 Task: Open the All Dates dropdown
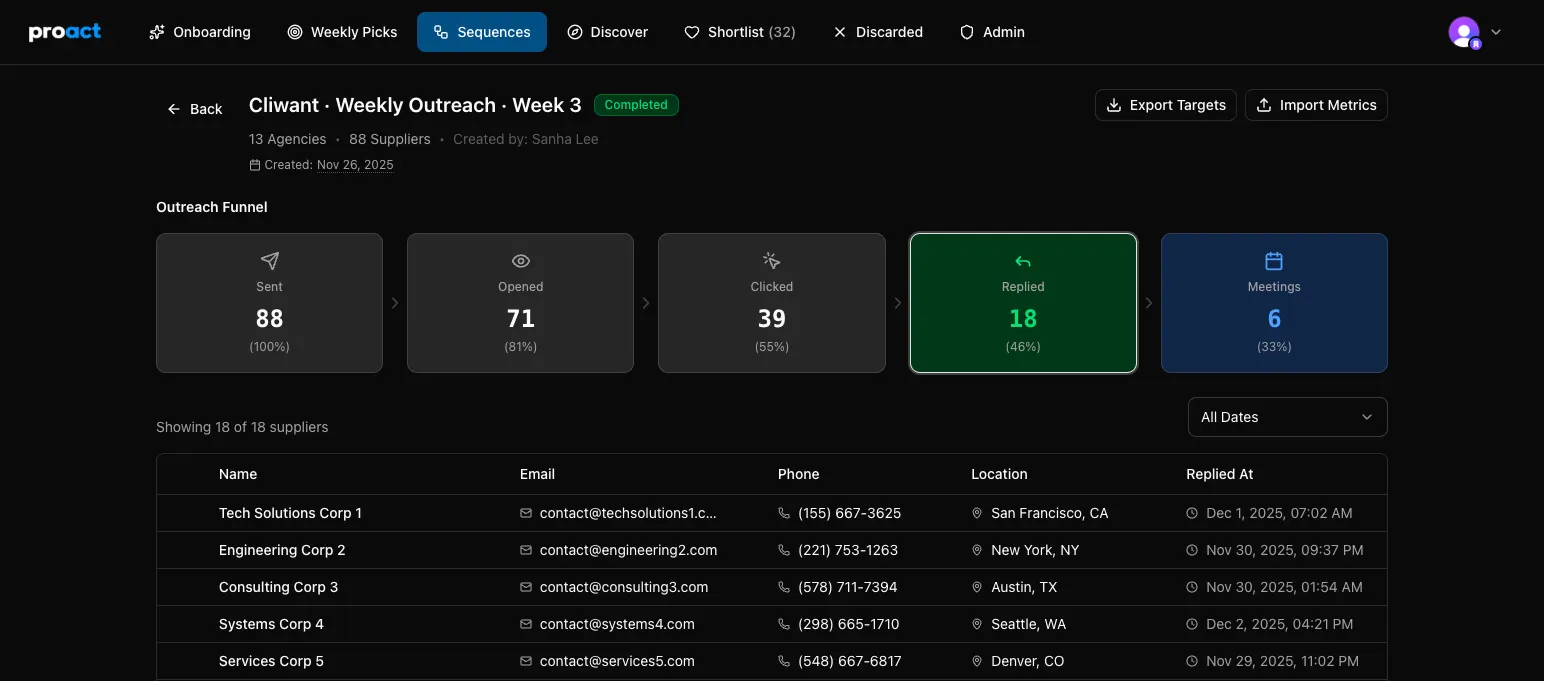[x=1287, y=417]
